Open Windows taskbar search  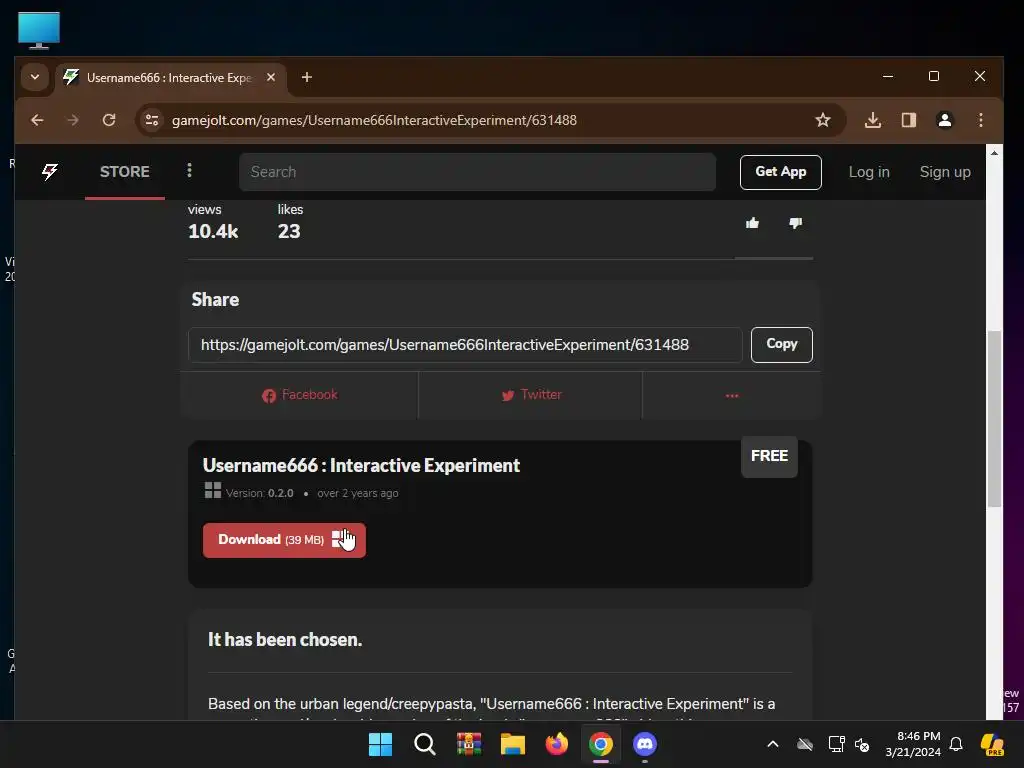pos(424,744)
